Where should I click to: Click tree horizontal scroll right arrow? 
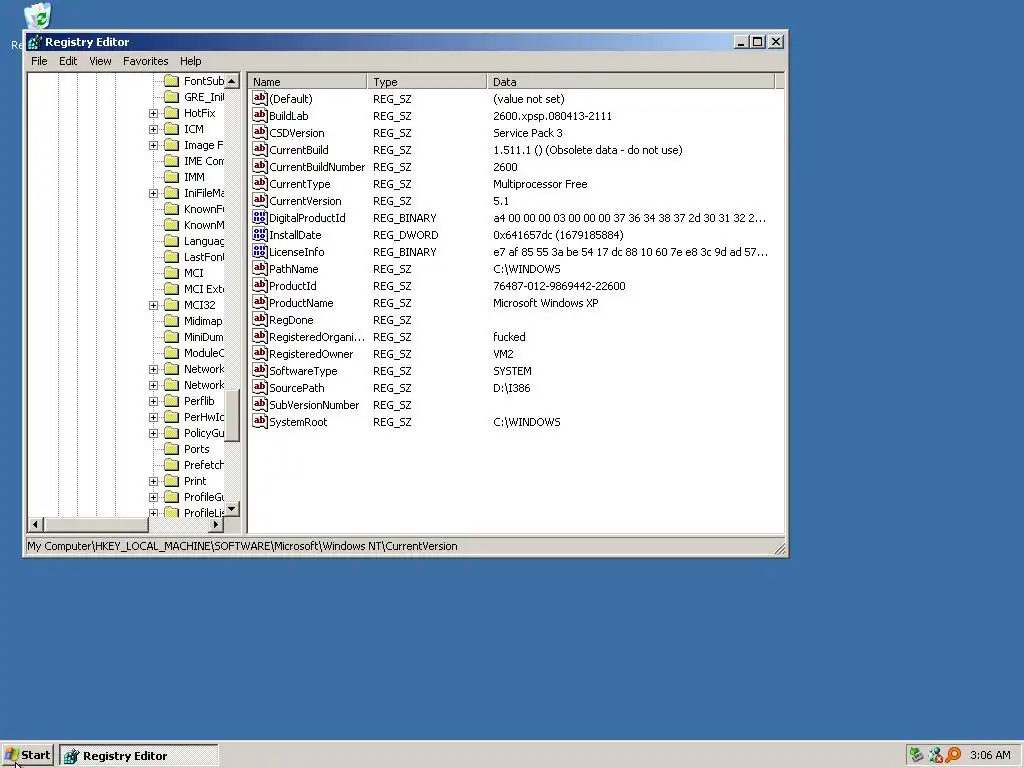pyautogui.click(x=216, y=524)
